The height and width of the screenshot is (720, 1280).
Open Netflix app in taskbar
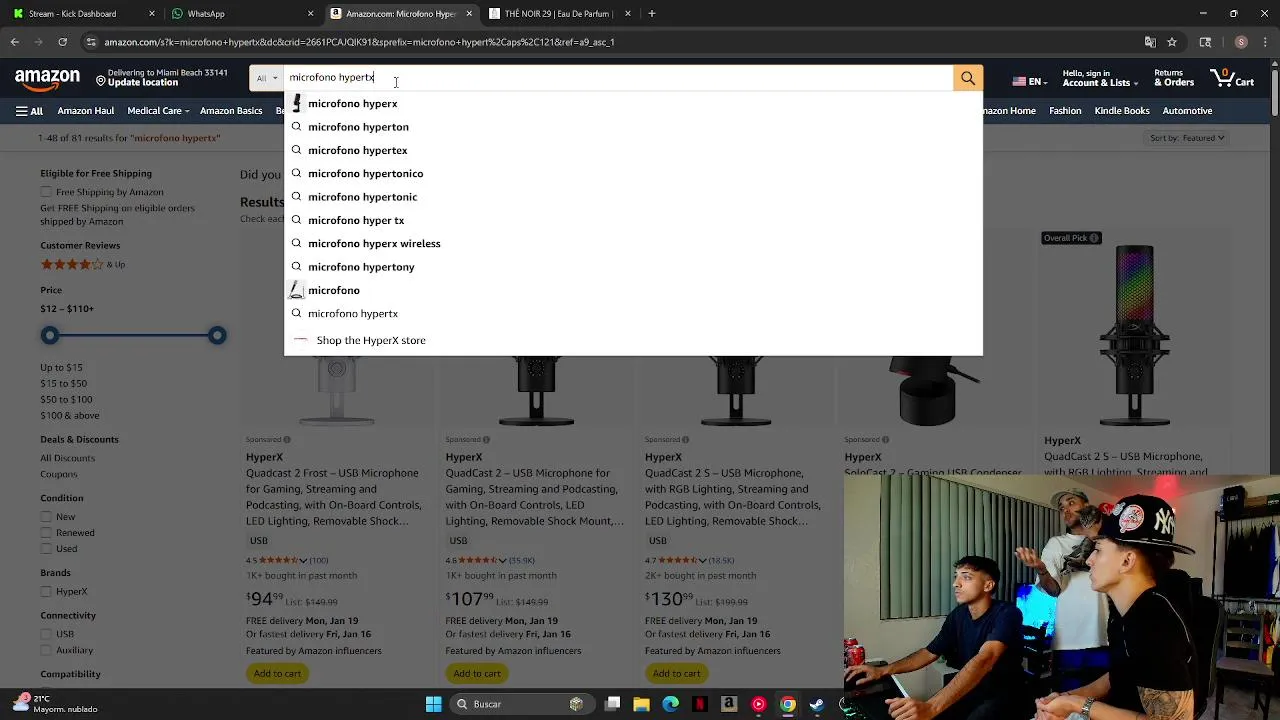tap(700, 704)
